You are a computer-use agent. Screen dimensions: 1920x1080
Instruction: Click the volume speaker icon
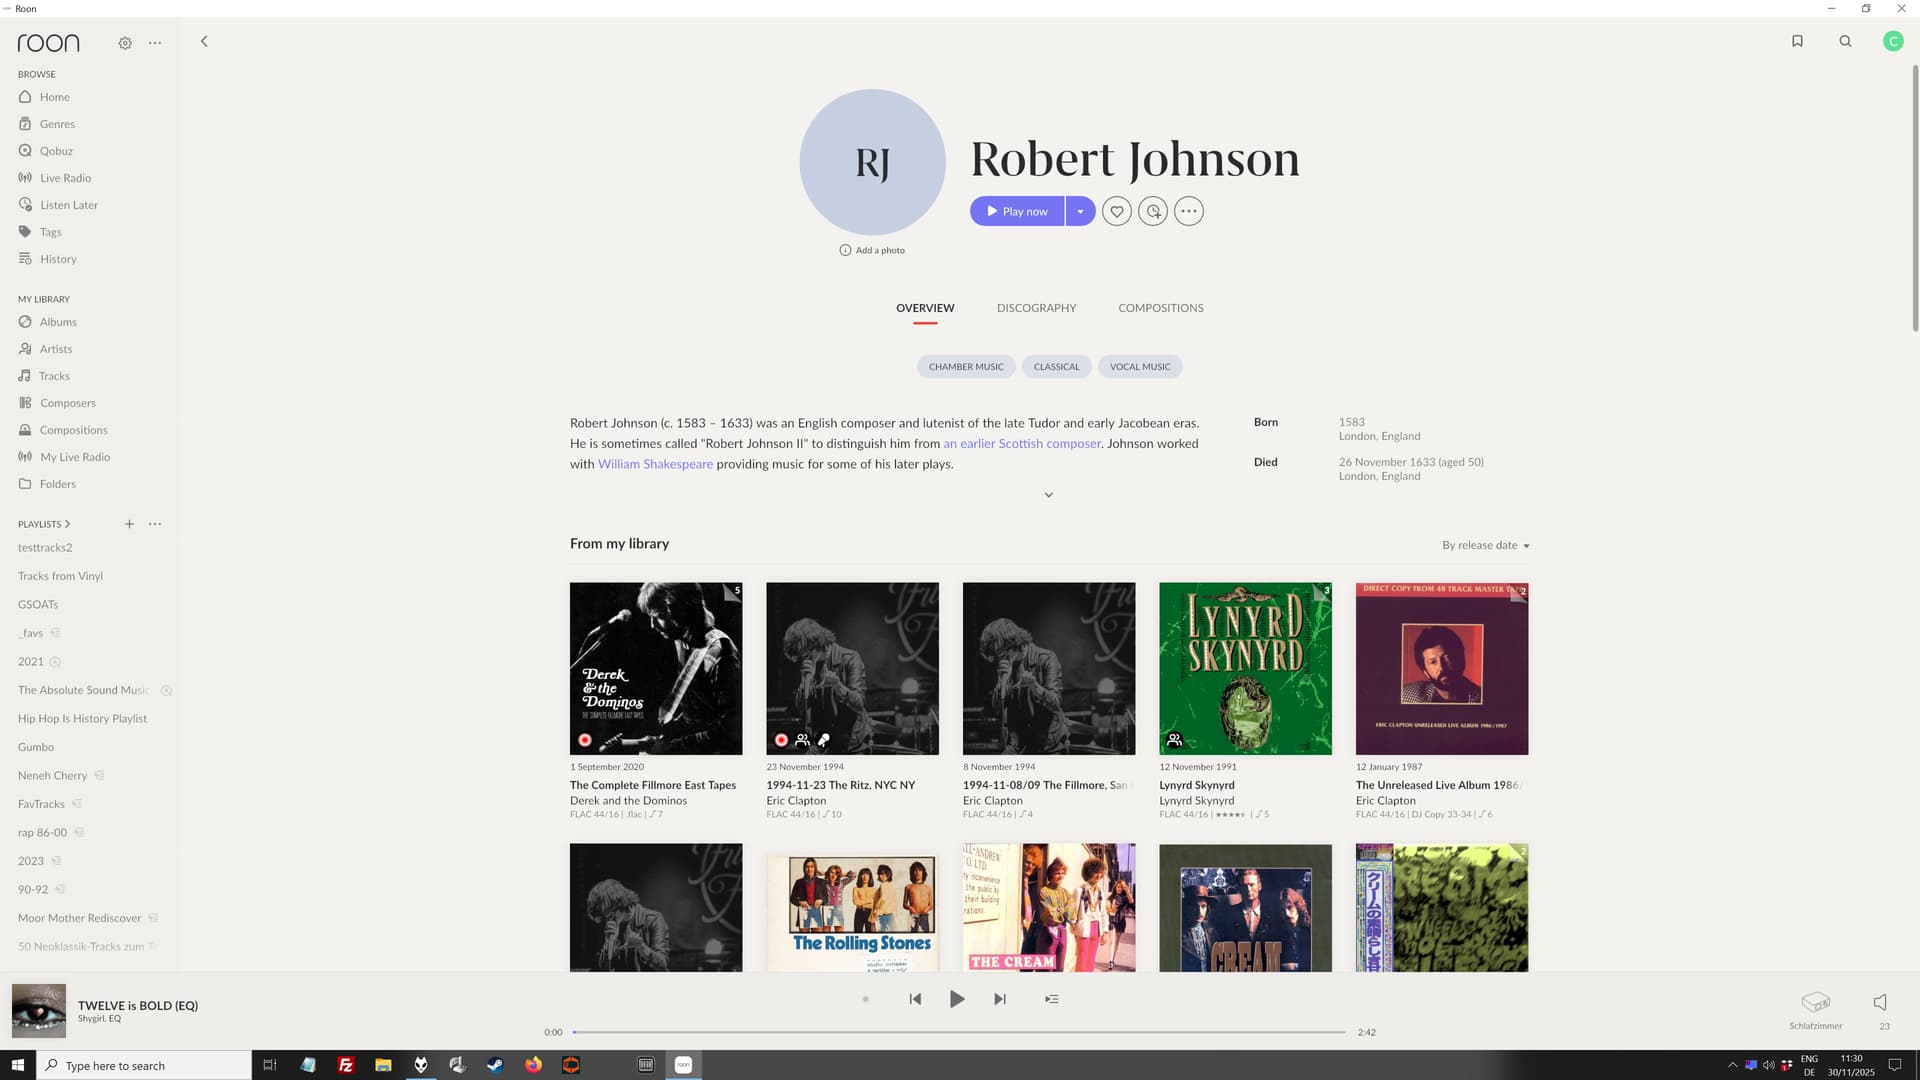coord(1880,1002)
